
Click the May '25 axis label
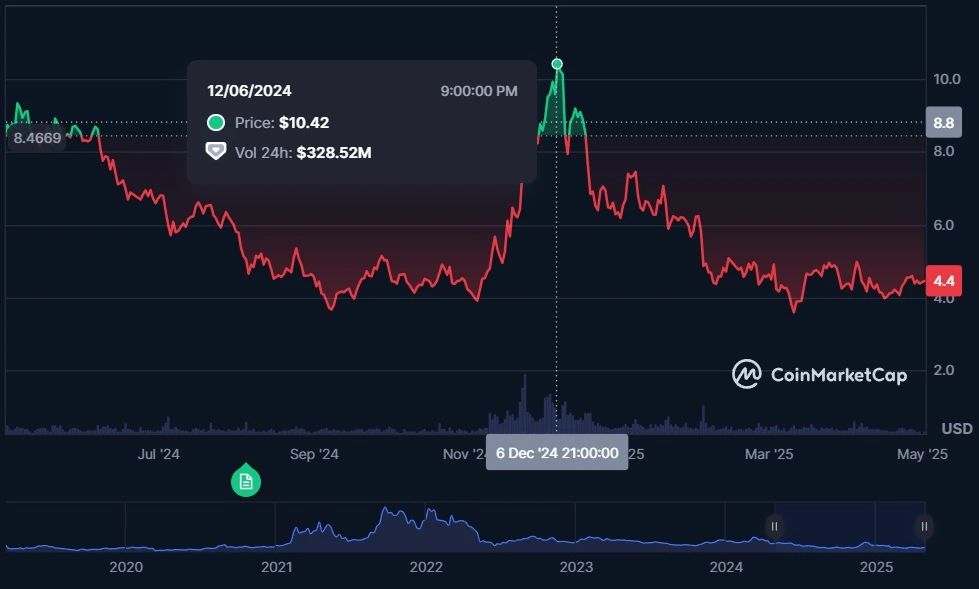click(922, 454)
